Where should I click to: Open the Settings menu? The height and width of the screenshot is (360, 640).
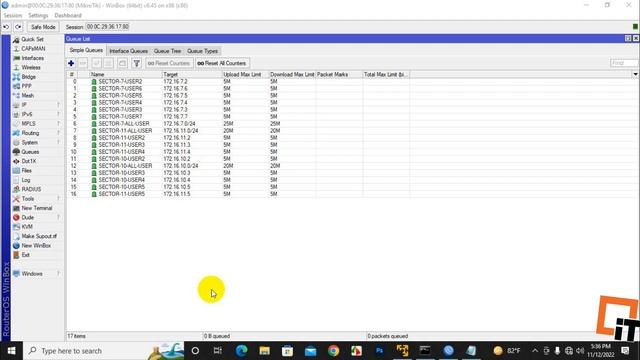38,16
